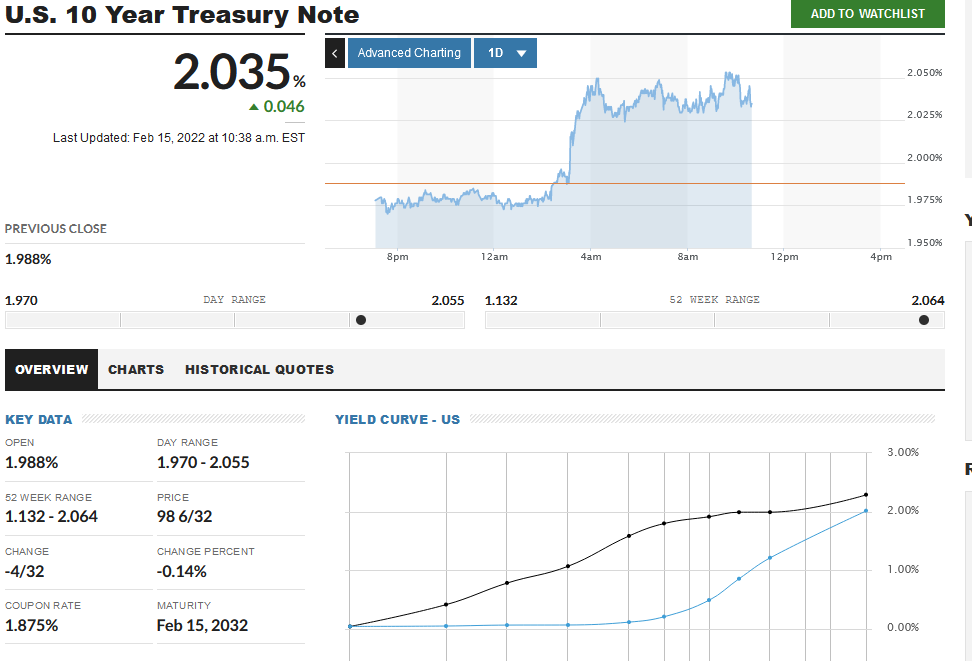Click the back chevron beside Advanced Charting

point(335,53)
